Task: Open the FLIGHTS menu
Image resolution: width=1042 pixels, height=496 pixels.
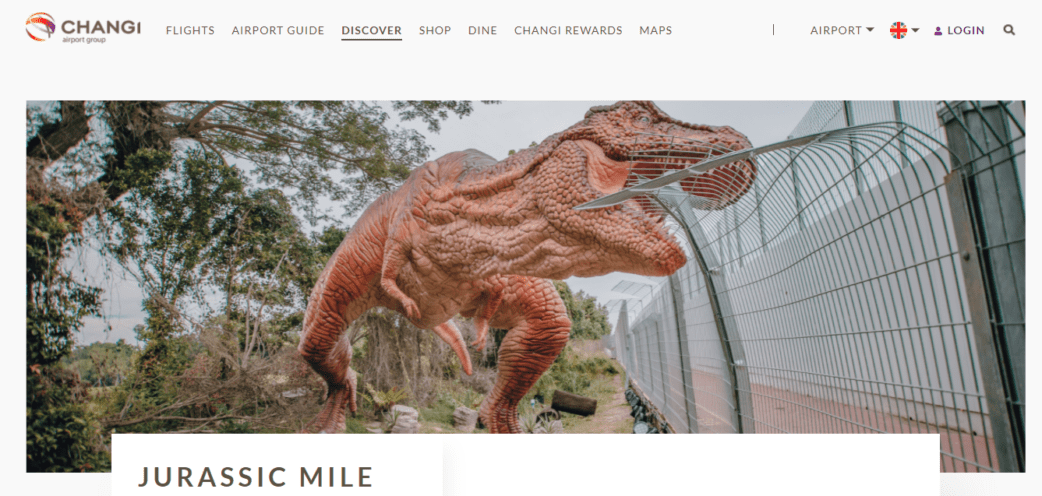Action: click(x=190, y=30)
